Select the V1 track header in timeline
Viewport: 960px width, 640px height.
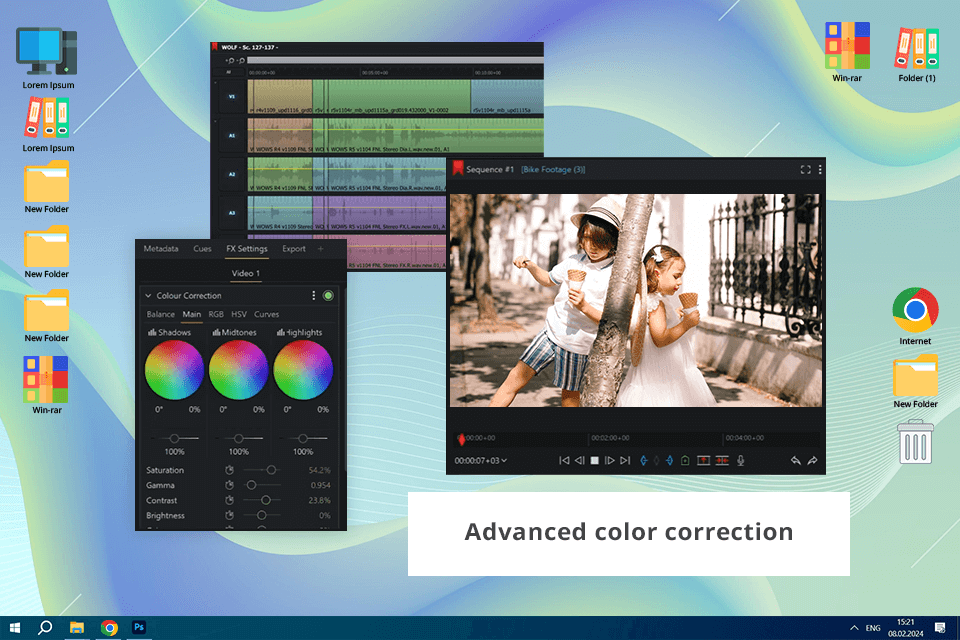[231, 97]
